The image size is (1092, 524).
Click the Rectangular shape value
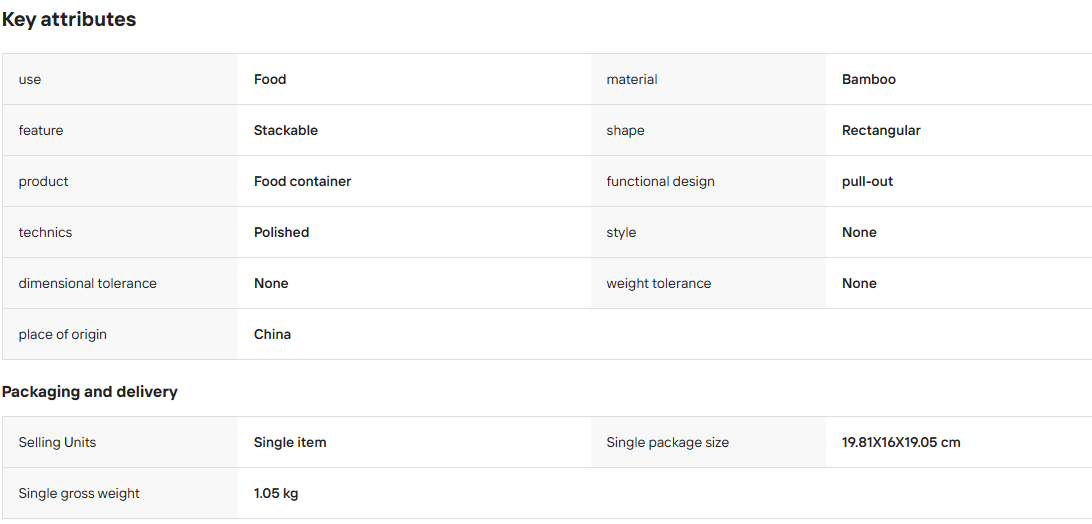pos(881,130)
